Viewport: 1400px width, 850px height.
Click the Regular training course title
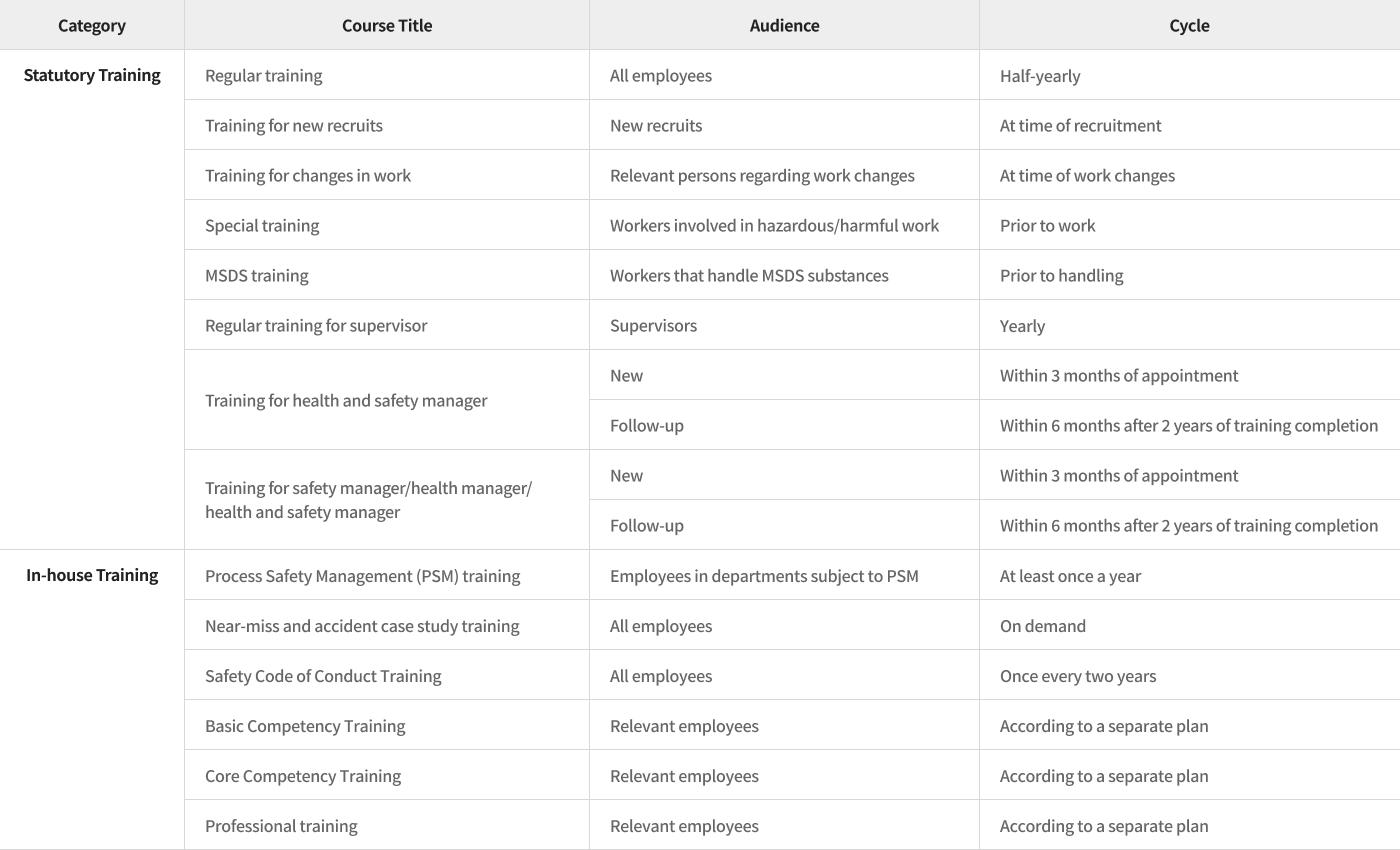[264, 76]
